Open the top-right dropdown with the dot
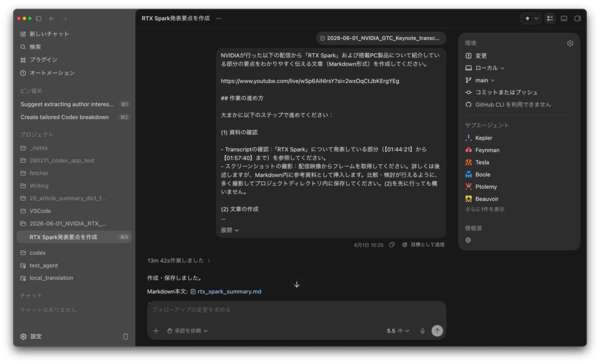 click(x=531, y=18)
